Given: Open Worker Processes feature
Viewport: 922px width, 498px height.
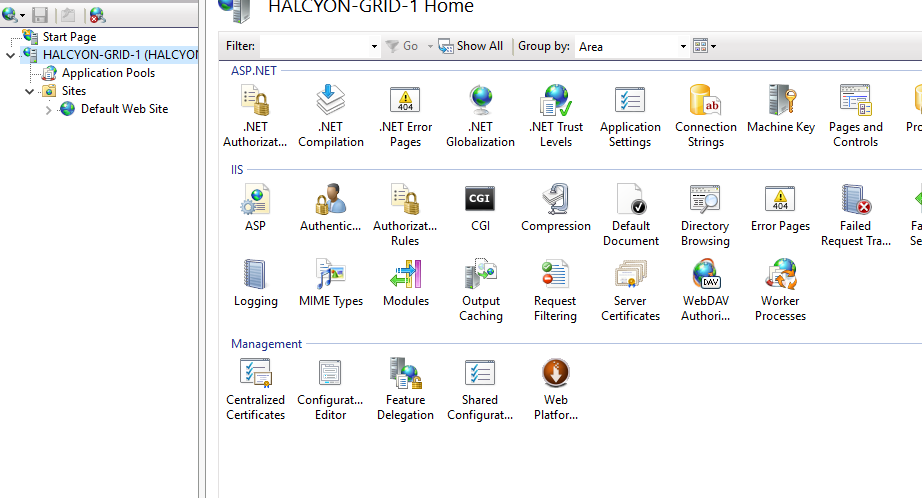Looking at the screenshot, I should click(781, 290).
